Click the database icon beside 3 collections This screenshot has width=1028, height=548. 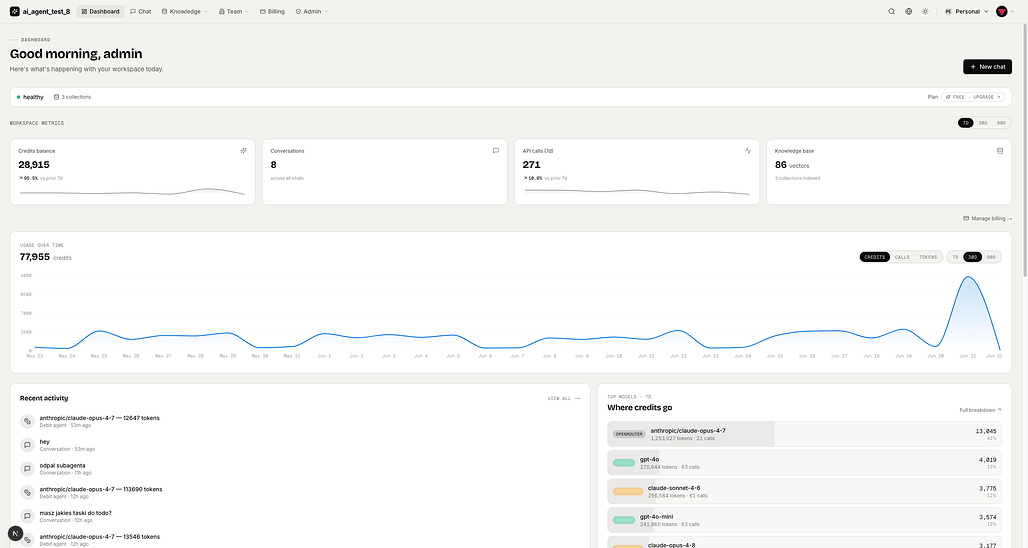tap(56, 97)
